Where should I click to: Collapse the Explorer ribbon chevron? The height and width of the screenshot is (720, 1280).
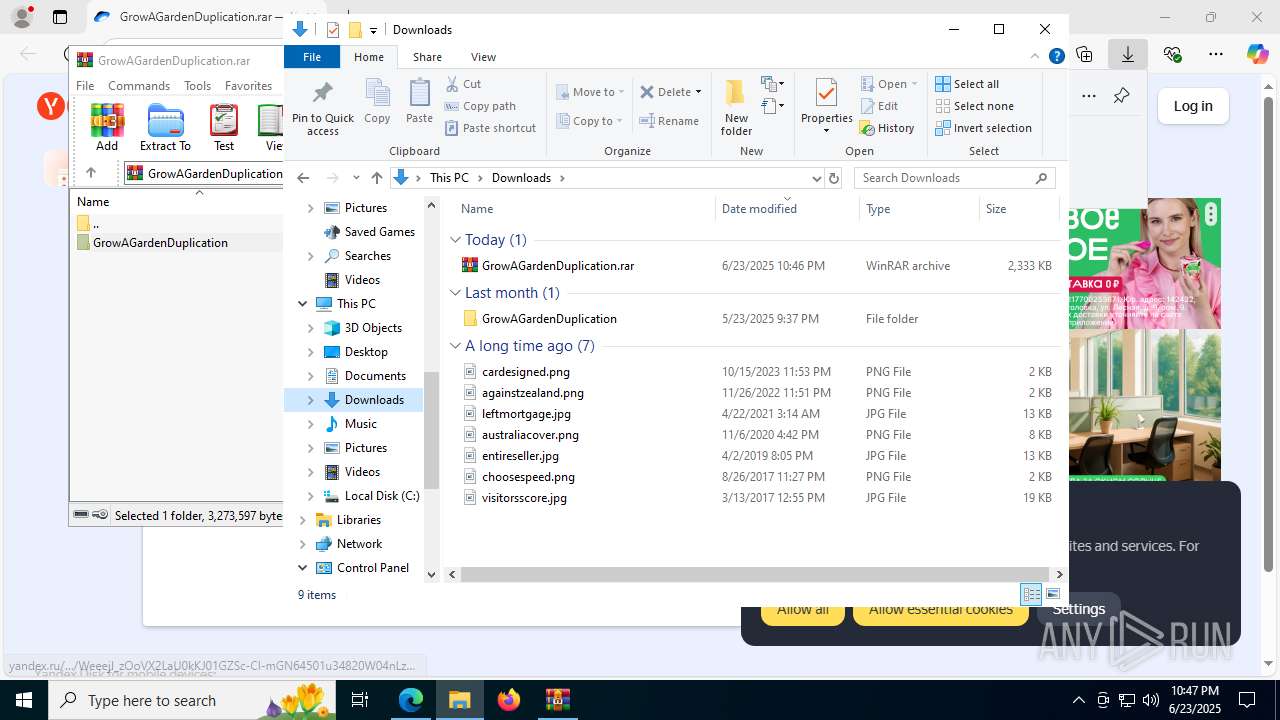[1035, 57]
